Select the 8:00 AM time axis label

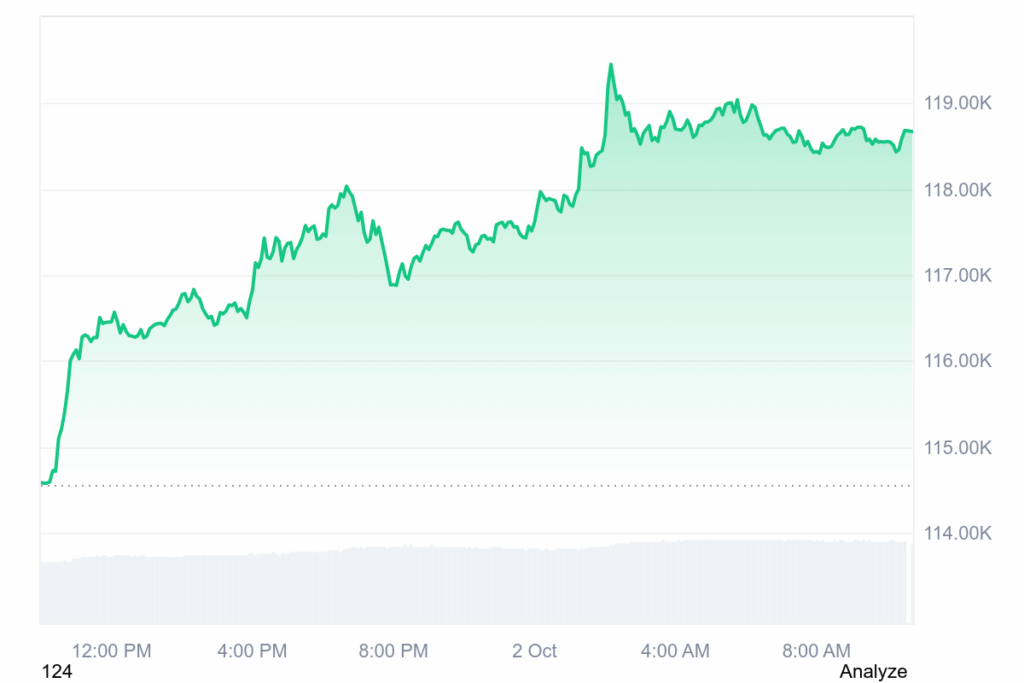coord(816,651)
